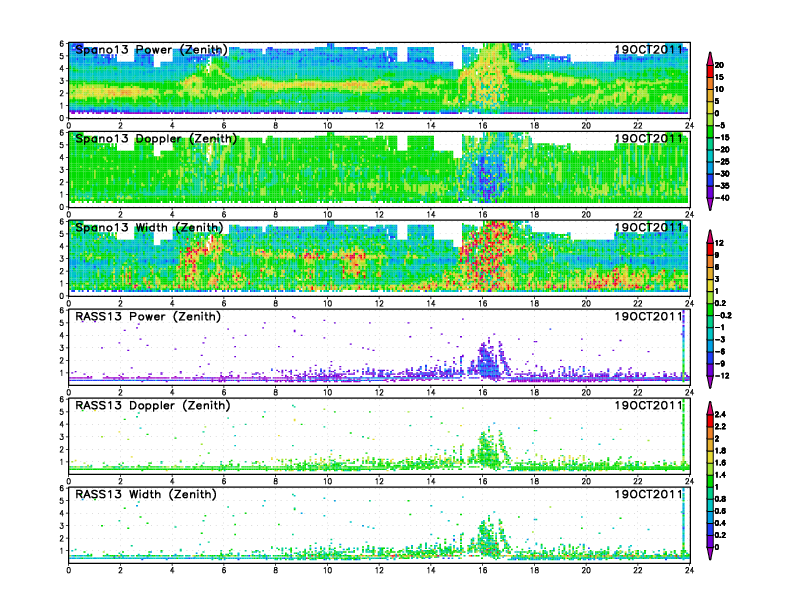The image size is (792, 612).
Task: Click the '12' label on the middle colorbar
Action: point(719,243)
